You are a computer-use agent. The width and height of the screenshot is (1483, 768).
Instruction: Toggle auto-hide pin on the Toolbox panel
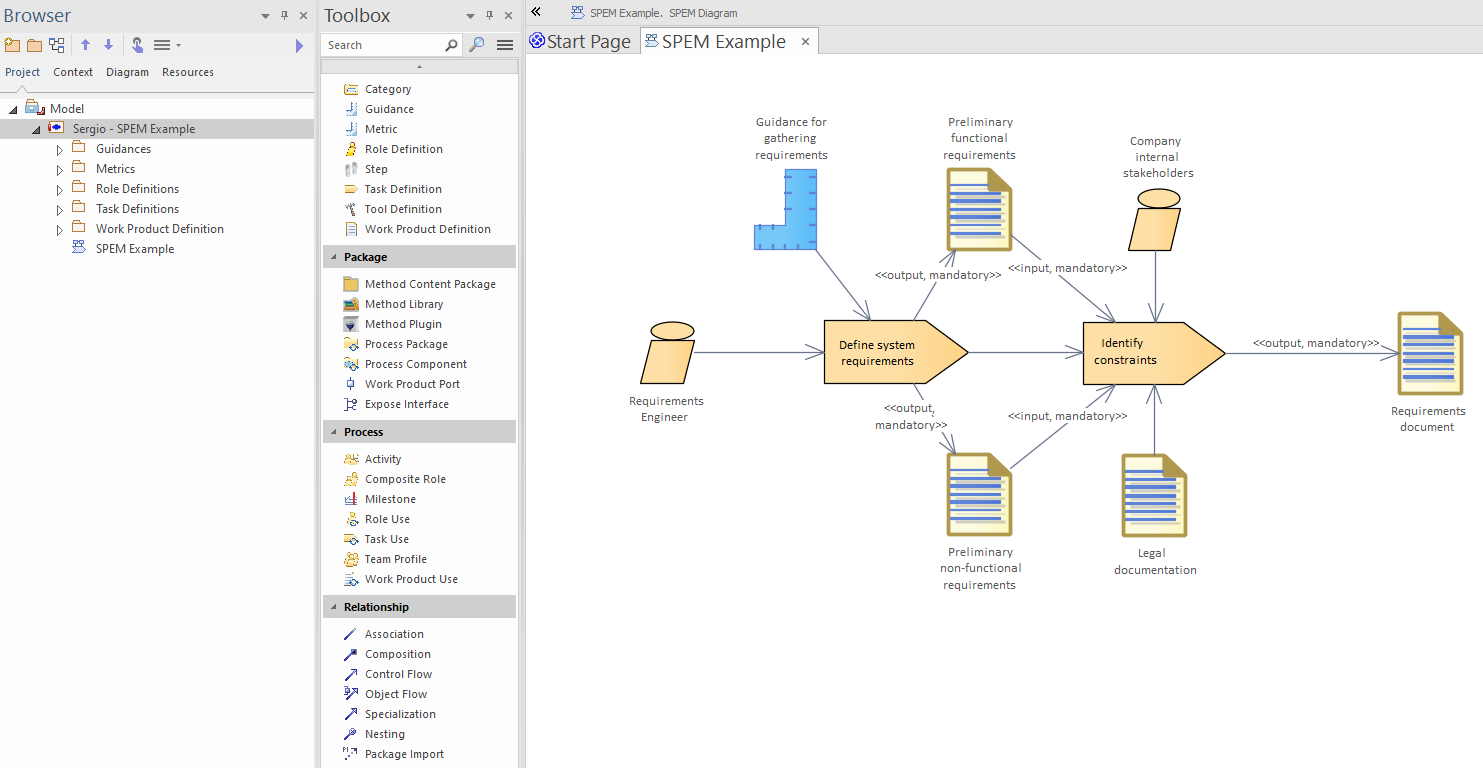coord(489,14)
